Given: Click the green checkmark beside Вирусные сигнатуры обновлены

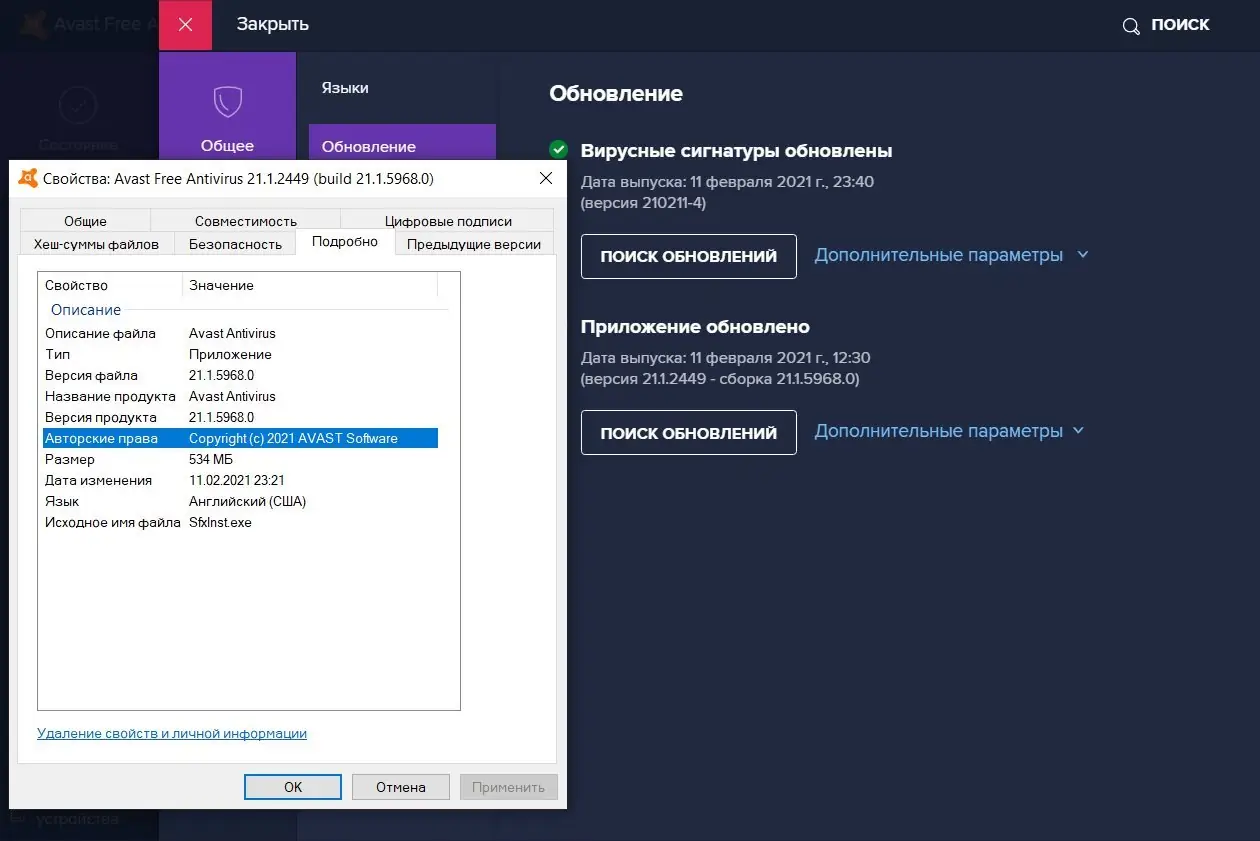Looking at the screenshot, I should (558, 150).
